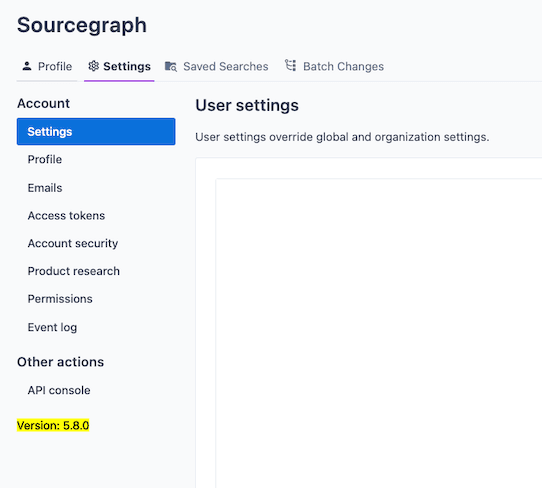The width and height of the screenshot is (542, 488).
Task: Switch to the Saved Searches tab
Action: [x=217, y=66]
